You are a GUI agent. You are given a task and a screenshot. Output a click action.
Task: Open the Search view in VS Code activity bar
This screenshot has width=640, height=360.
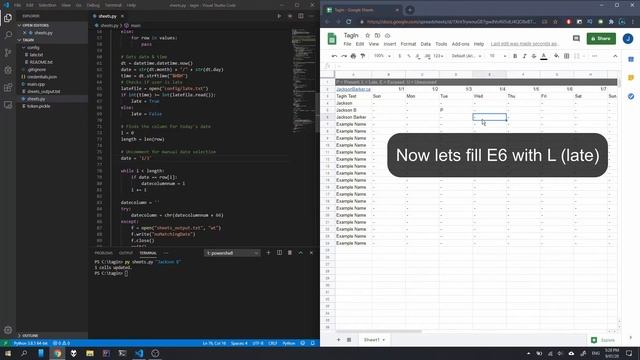(x=8, y=35)
